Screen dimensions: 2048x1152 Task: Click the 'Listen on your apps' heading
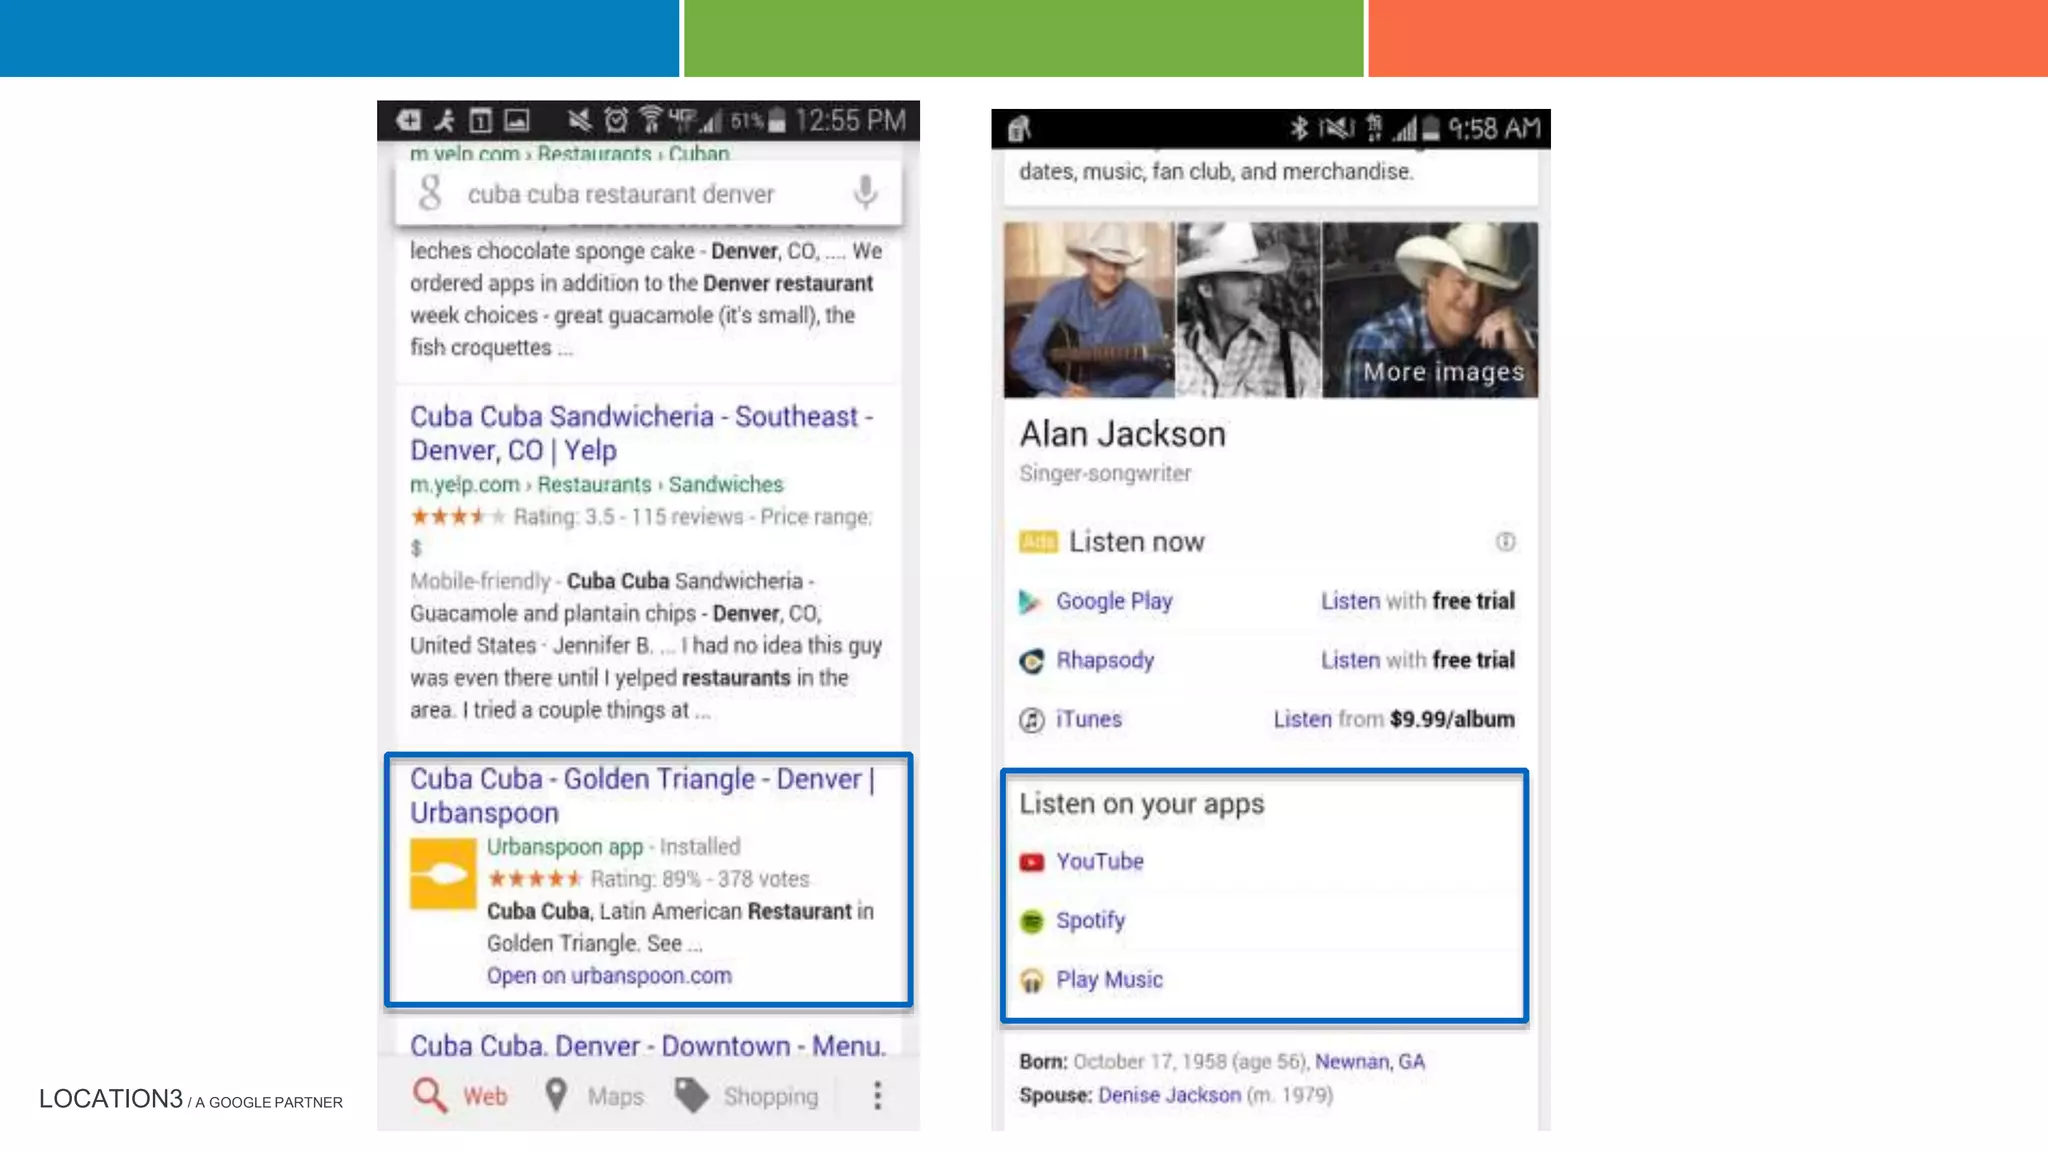coord(1141,804)
